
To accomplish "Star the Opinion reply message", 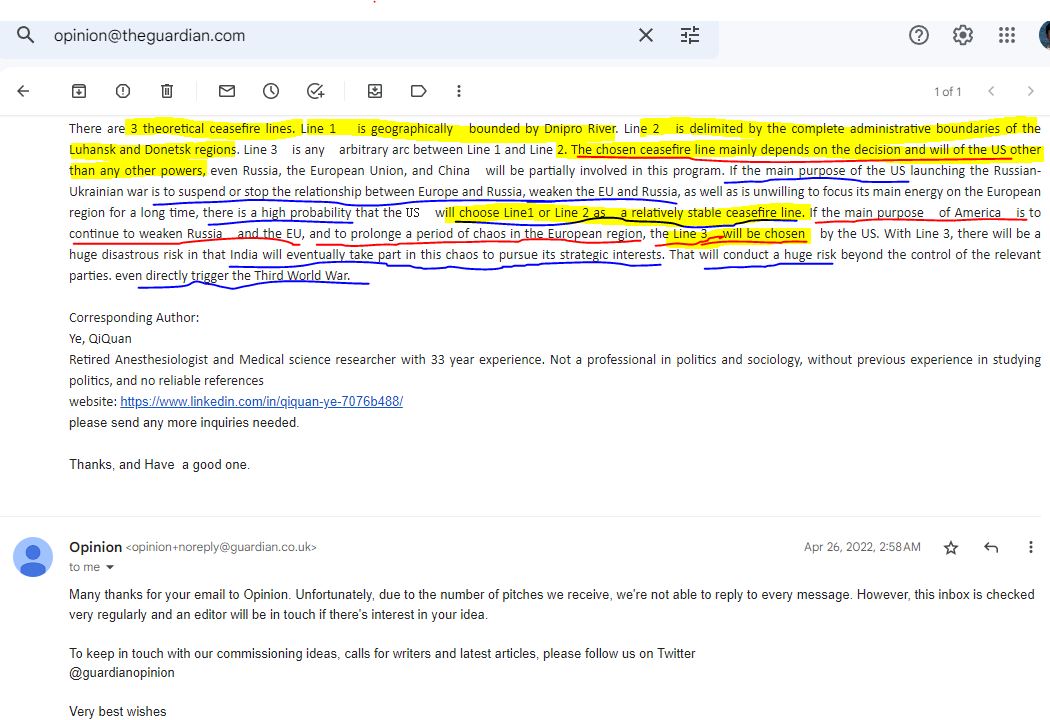I will click(951, 548).
